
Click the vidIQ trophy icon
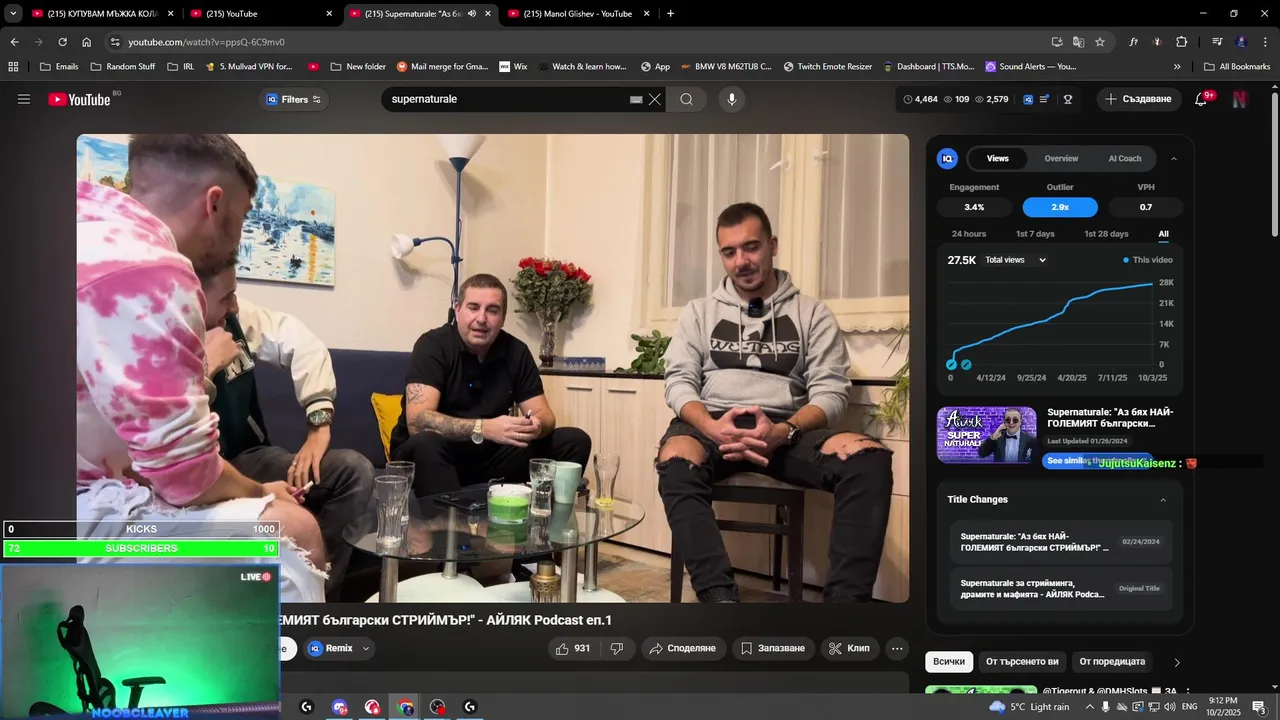pos(1068,99)
